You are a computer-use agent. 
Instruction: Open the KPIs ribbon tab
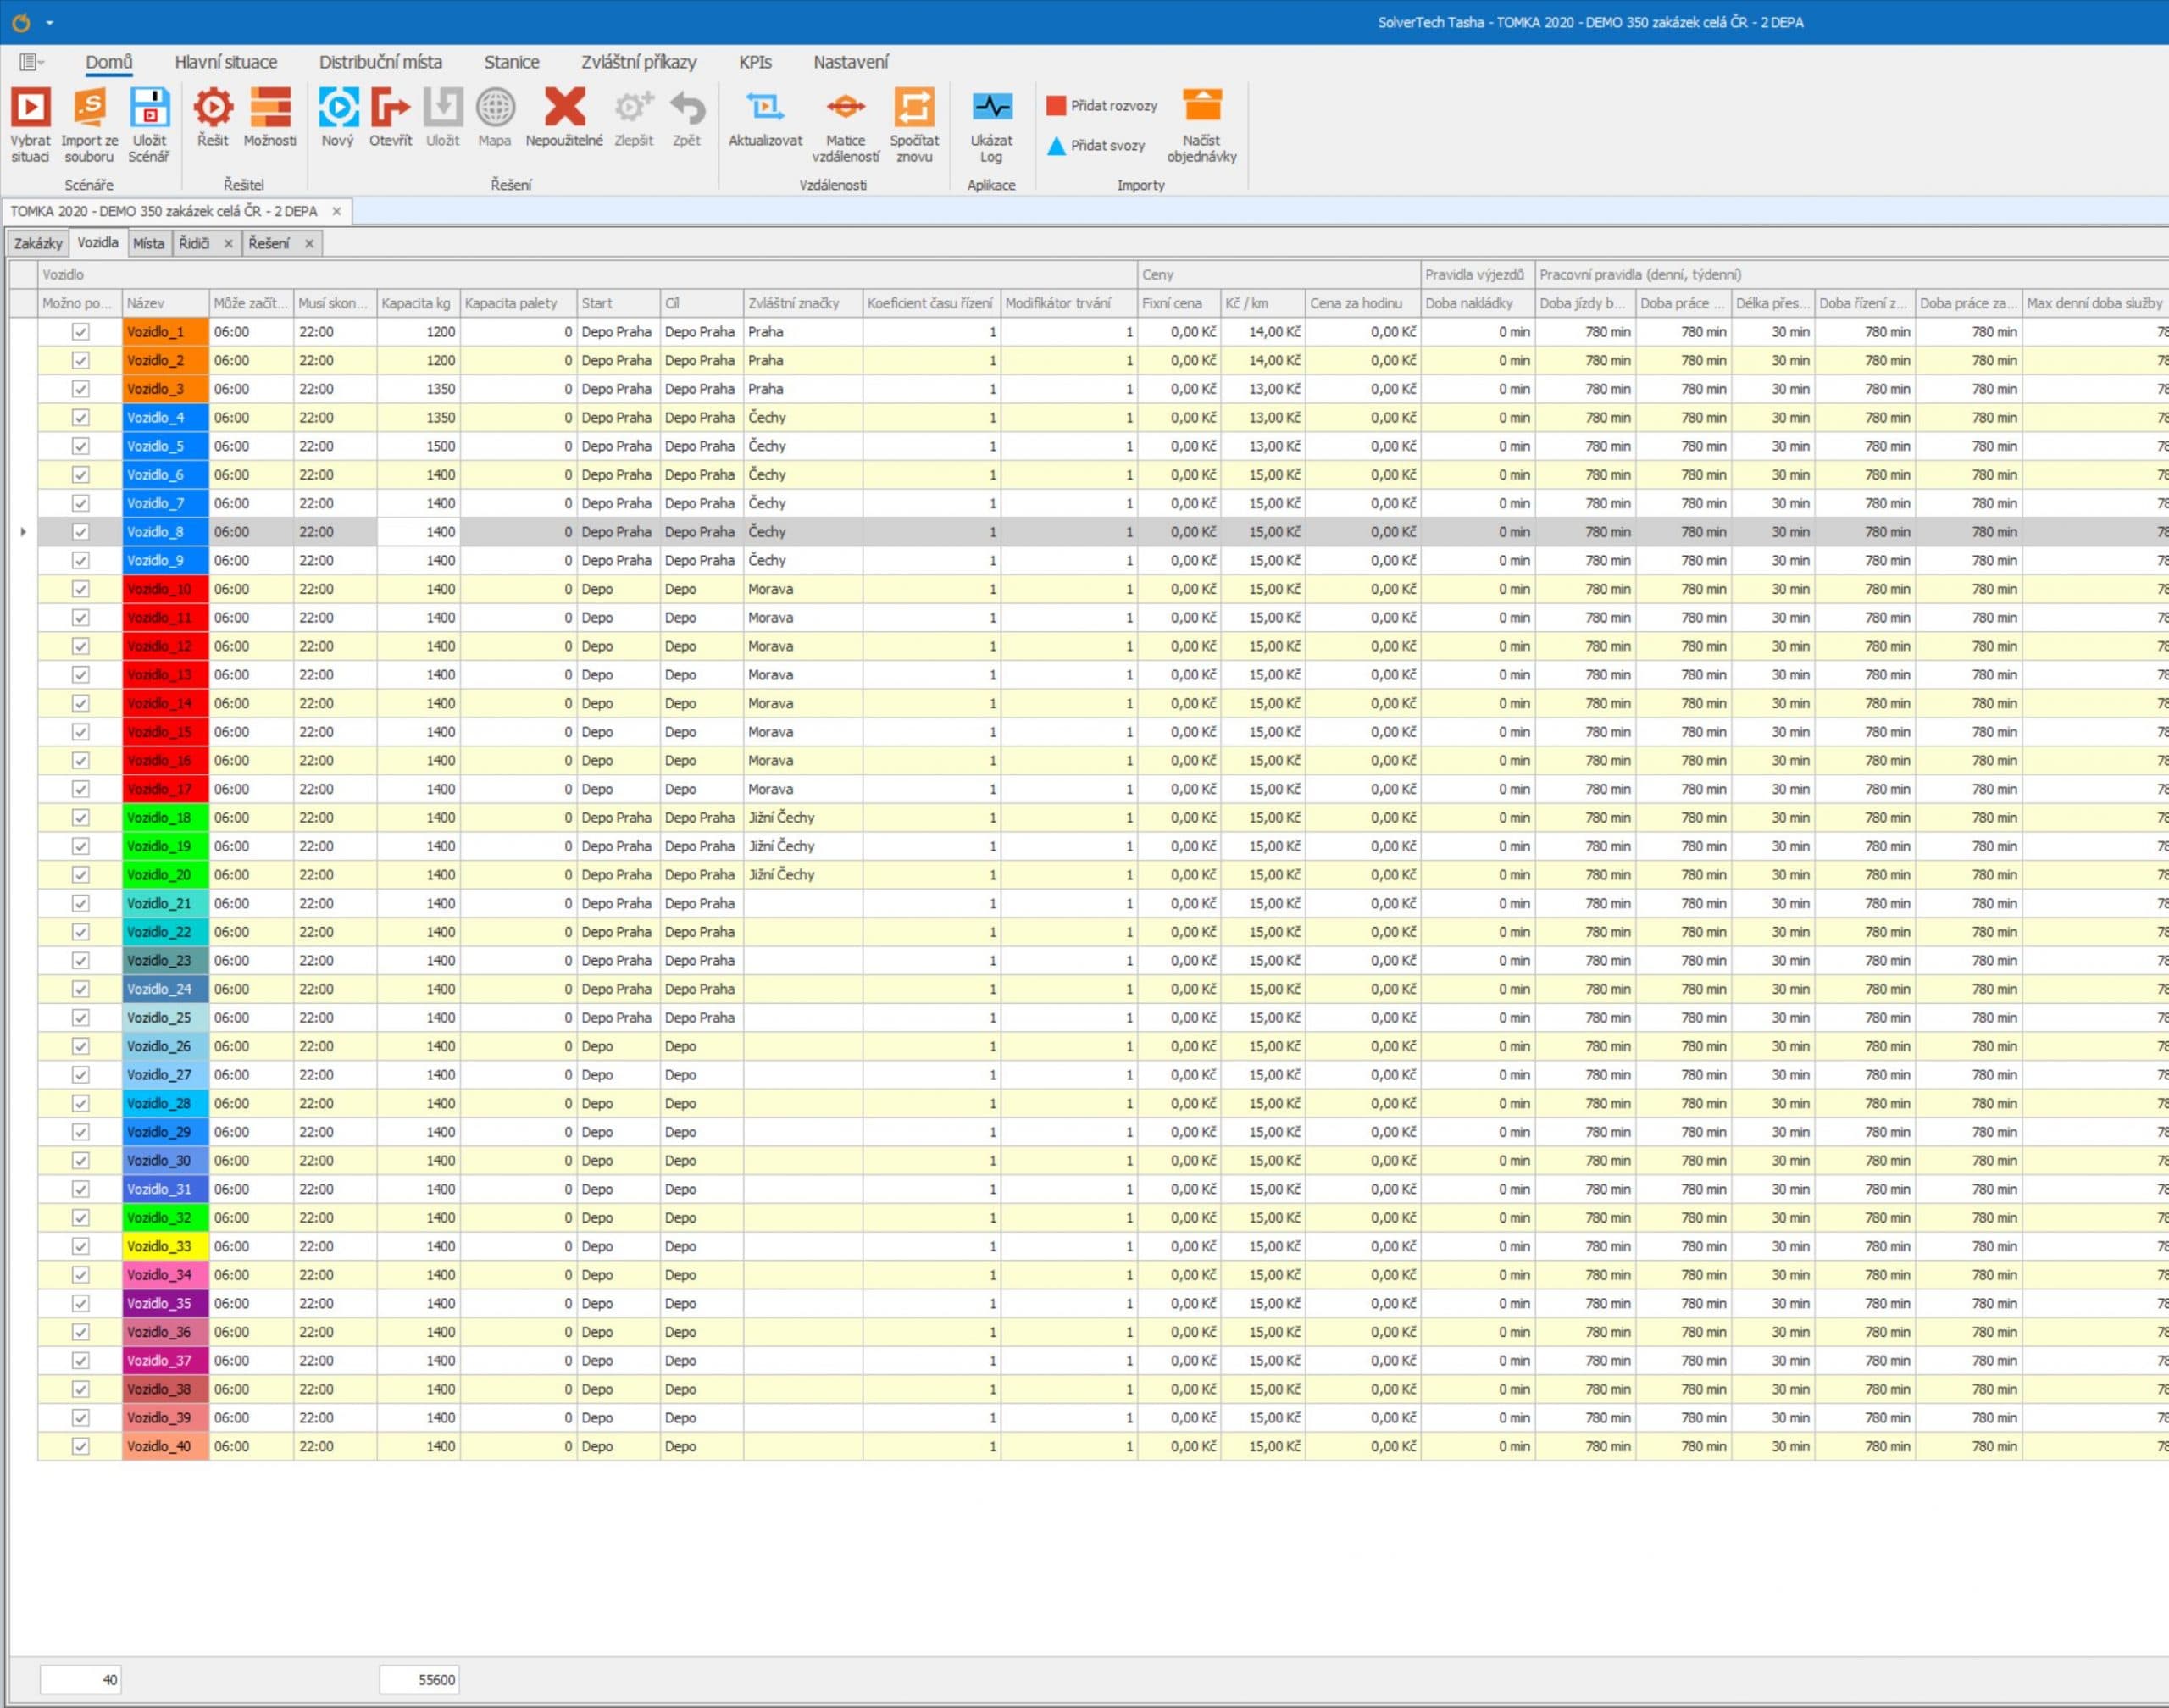click(755, 62)
